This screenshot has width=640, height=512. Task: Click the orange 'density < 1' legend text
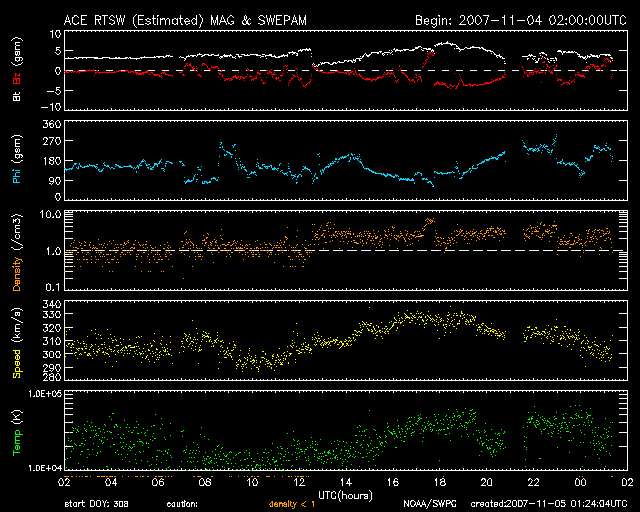(292, 504)
